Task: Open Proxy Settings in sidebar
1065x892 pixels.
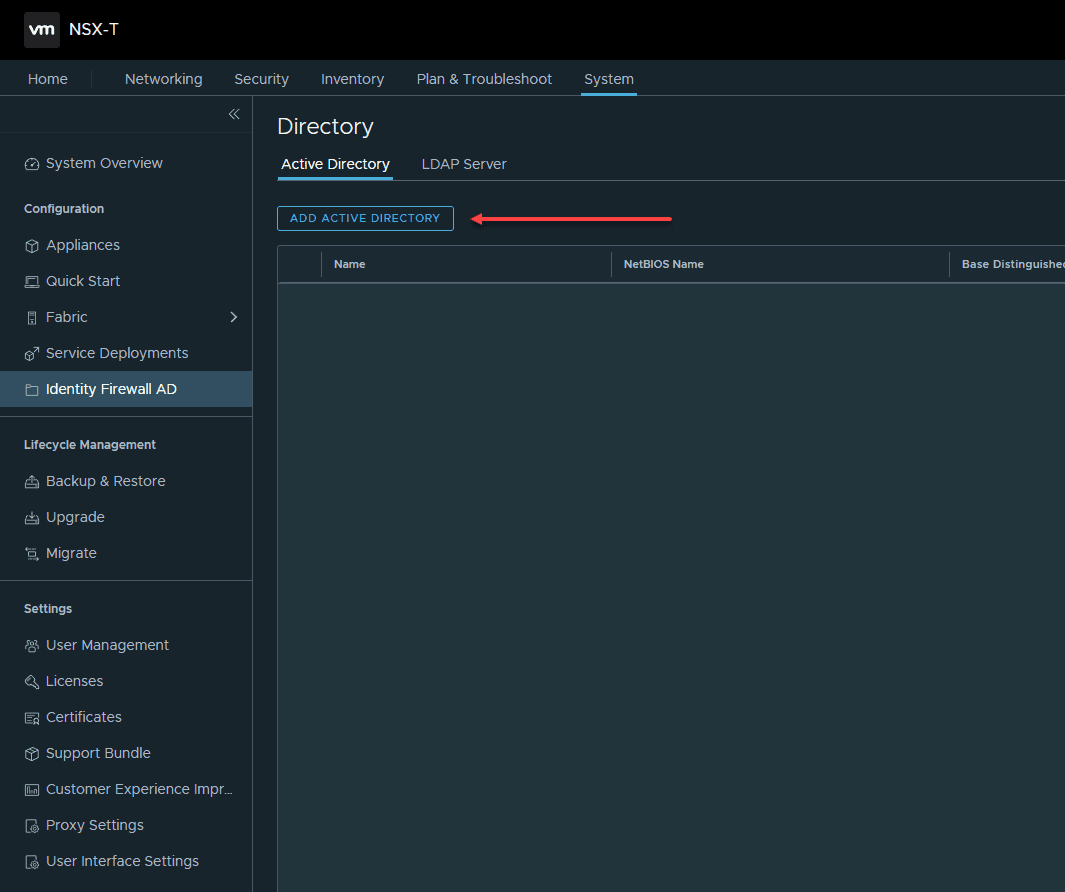Action: 95,825
